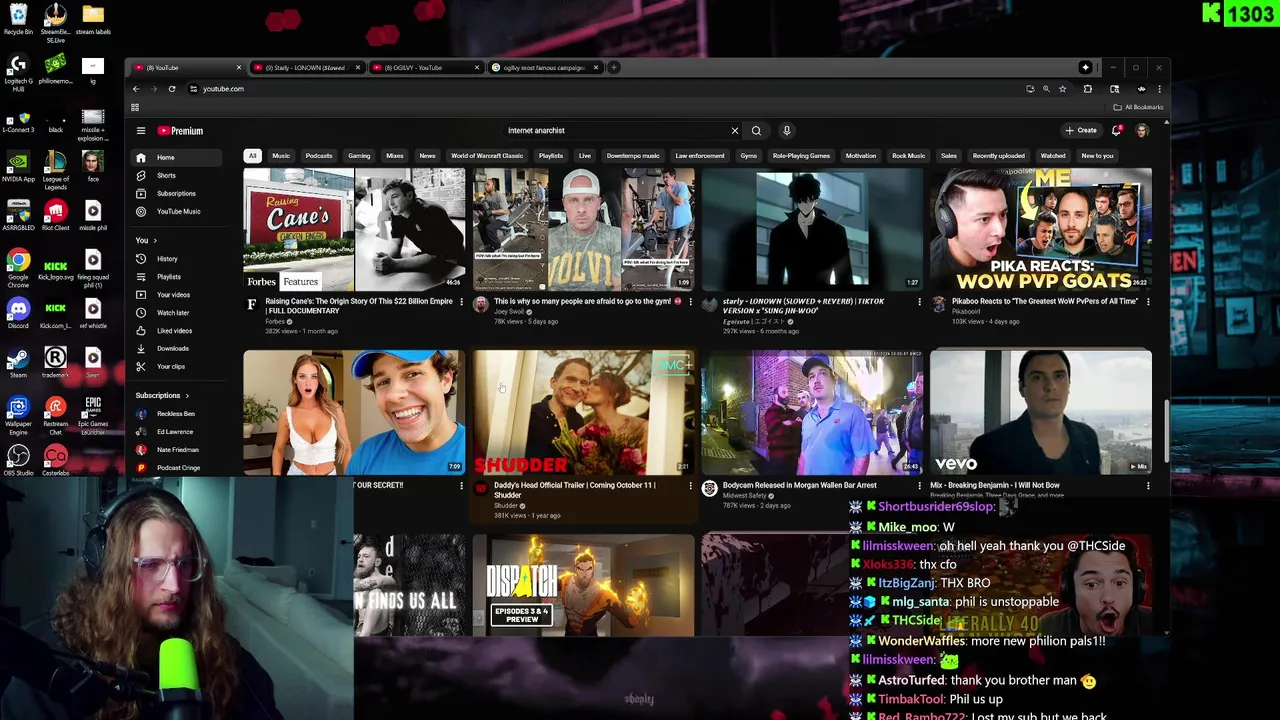Open the account avatar menu
This screenshot has height=720, width=1280.
pos(1142,131)
